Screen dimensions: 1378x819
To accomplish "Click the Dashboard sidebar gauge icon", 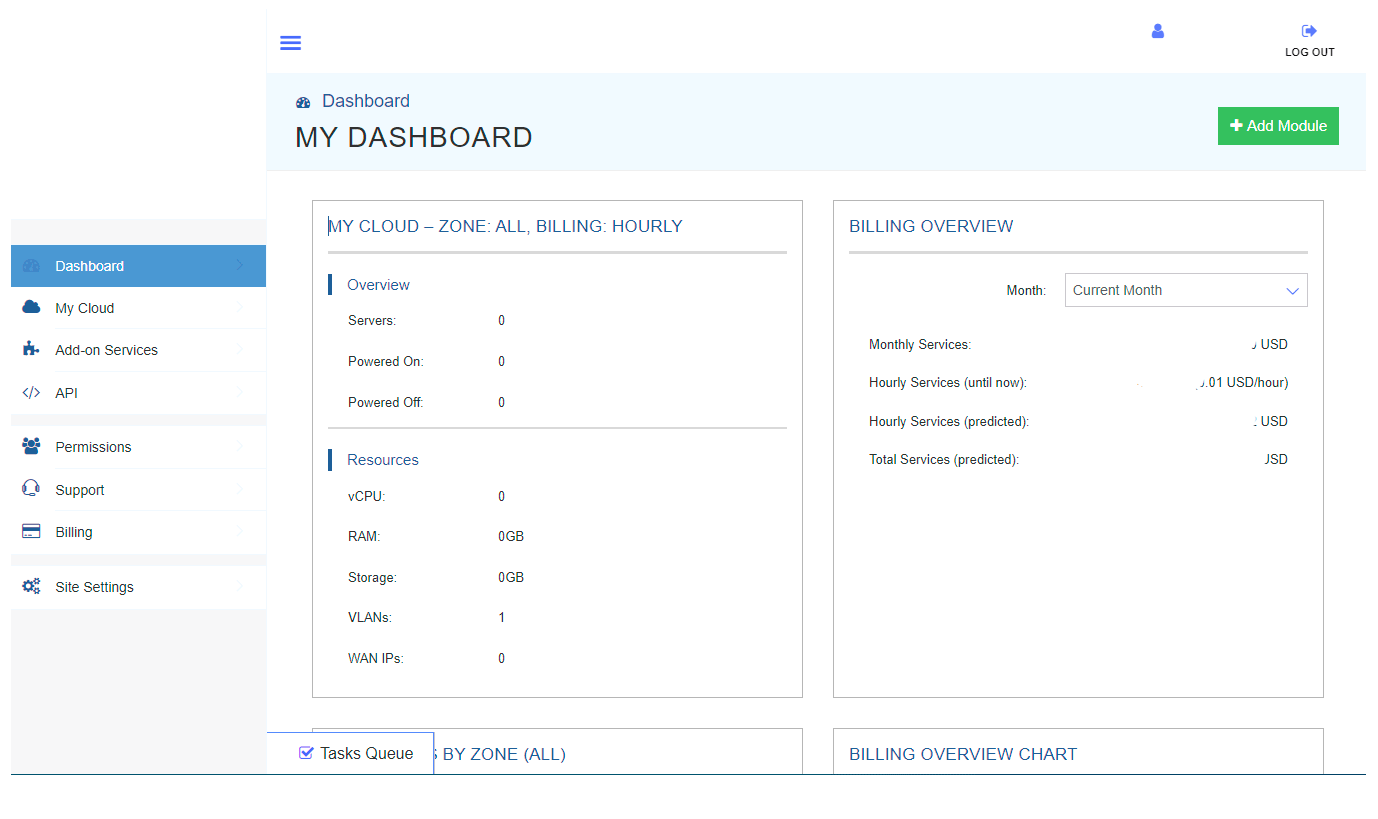I will pyautogui.click(x=31, y=266).
